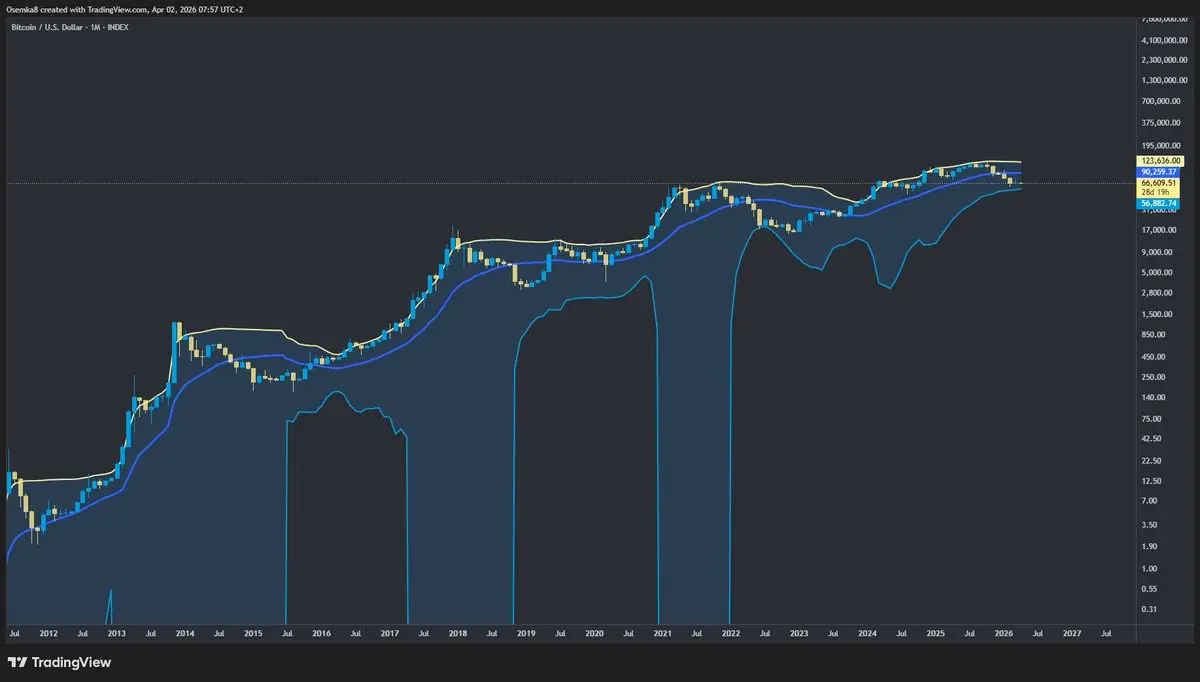Click the 0.31 price axis label
Viewport: 1200px width, 682px height.
1150,609
